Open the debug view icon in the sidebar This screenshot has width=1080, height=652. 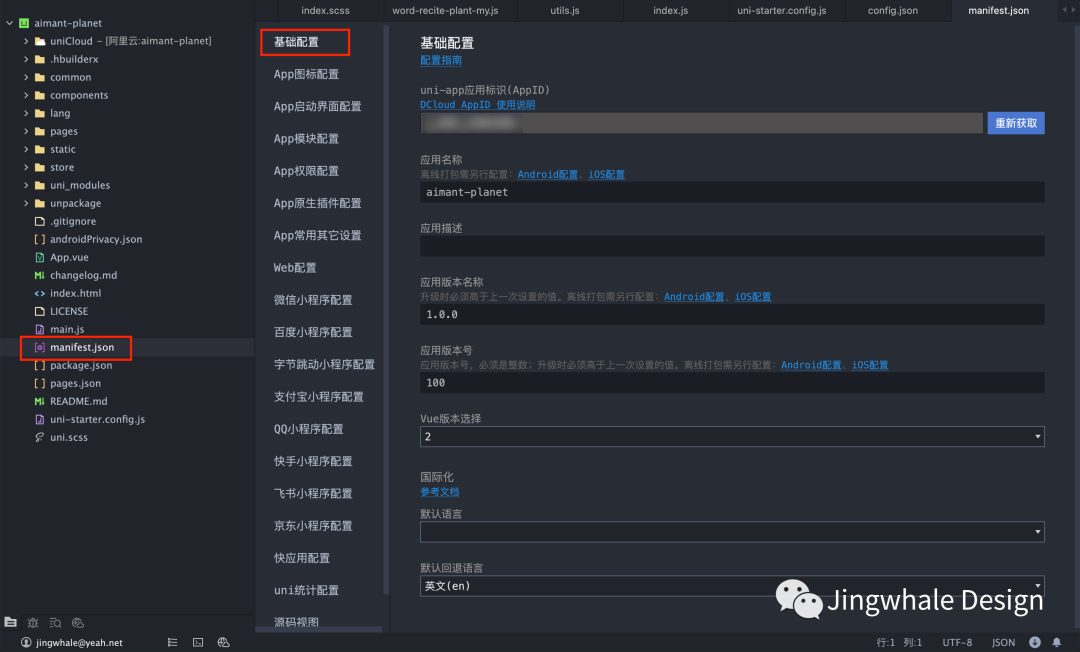[33, 622]
